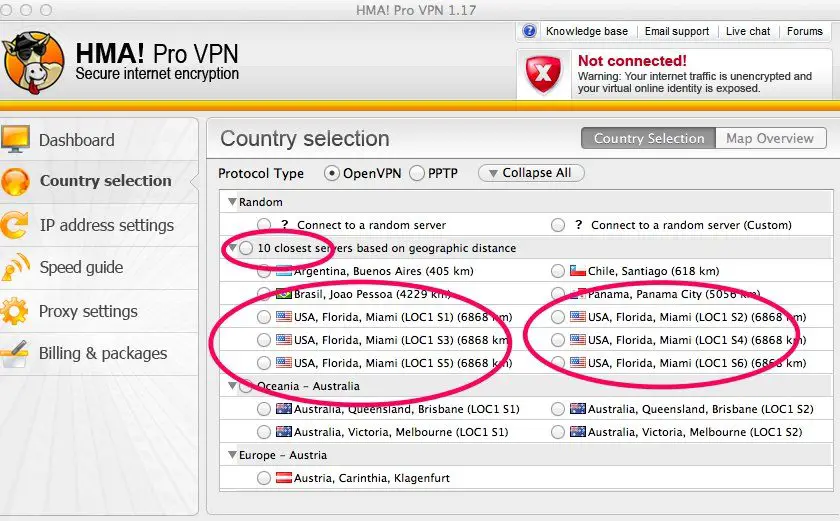Click the 'Panama, Panama City' entry

673,294
